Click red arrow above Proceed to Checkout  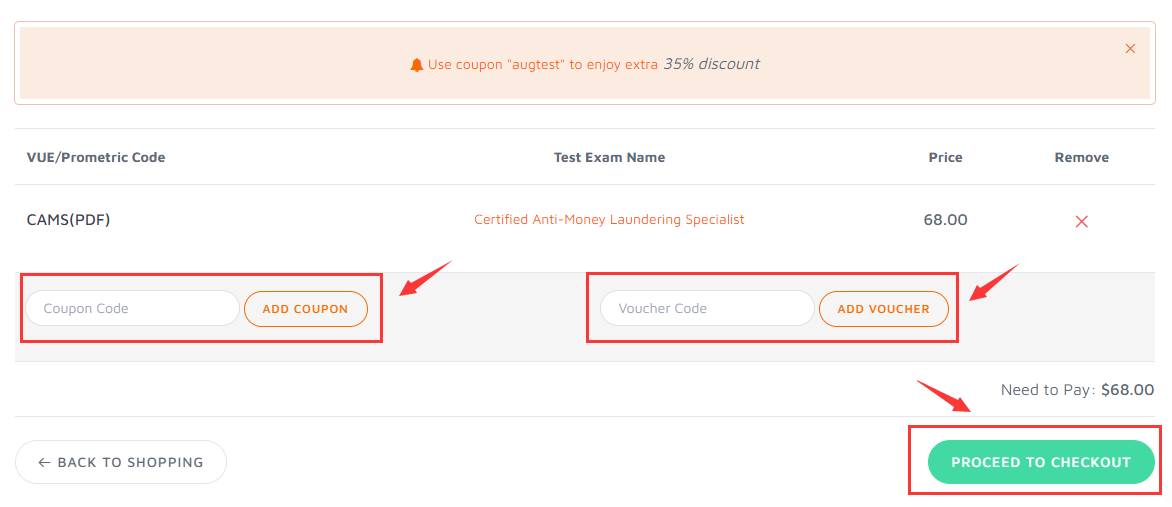pos(945,396)
